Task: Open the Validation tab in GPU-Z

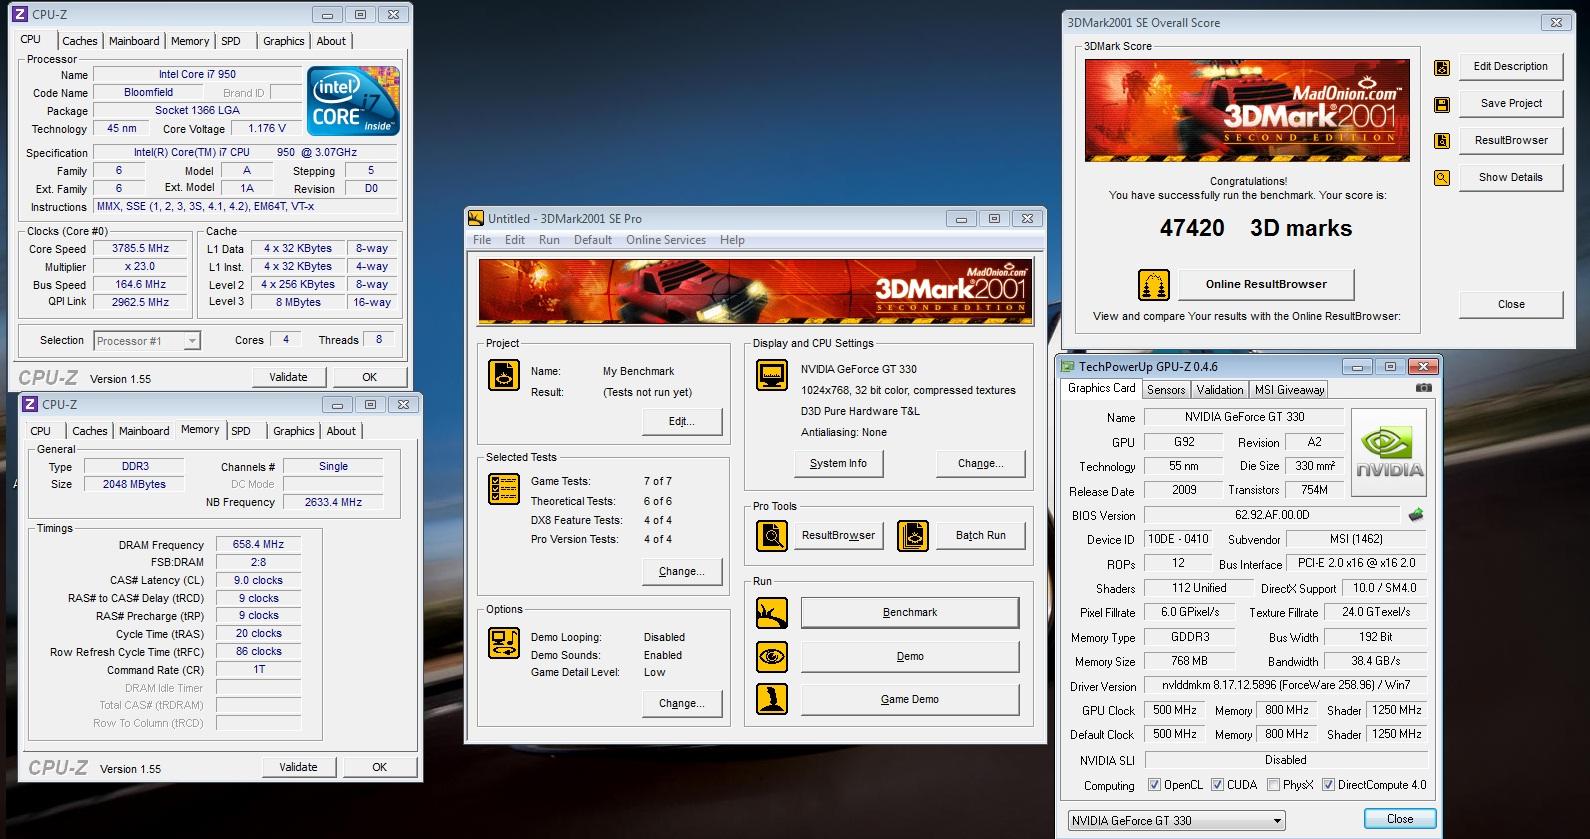Action: coord(1220,390)
